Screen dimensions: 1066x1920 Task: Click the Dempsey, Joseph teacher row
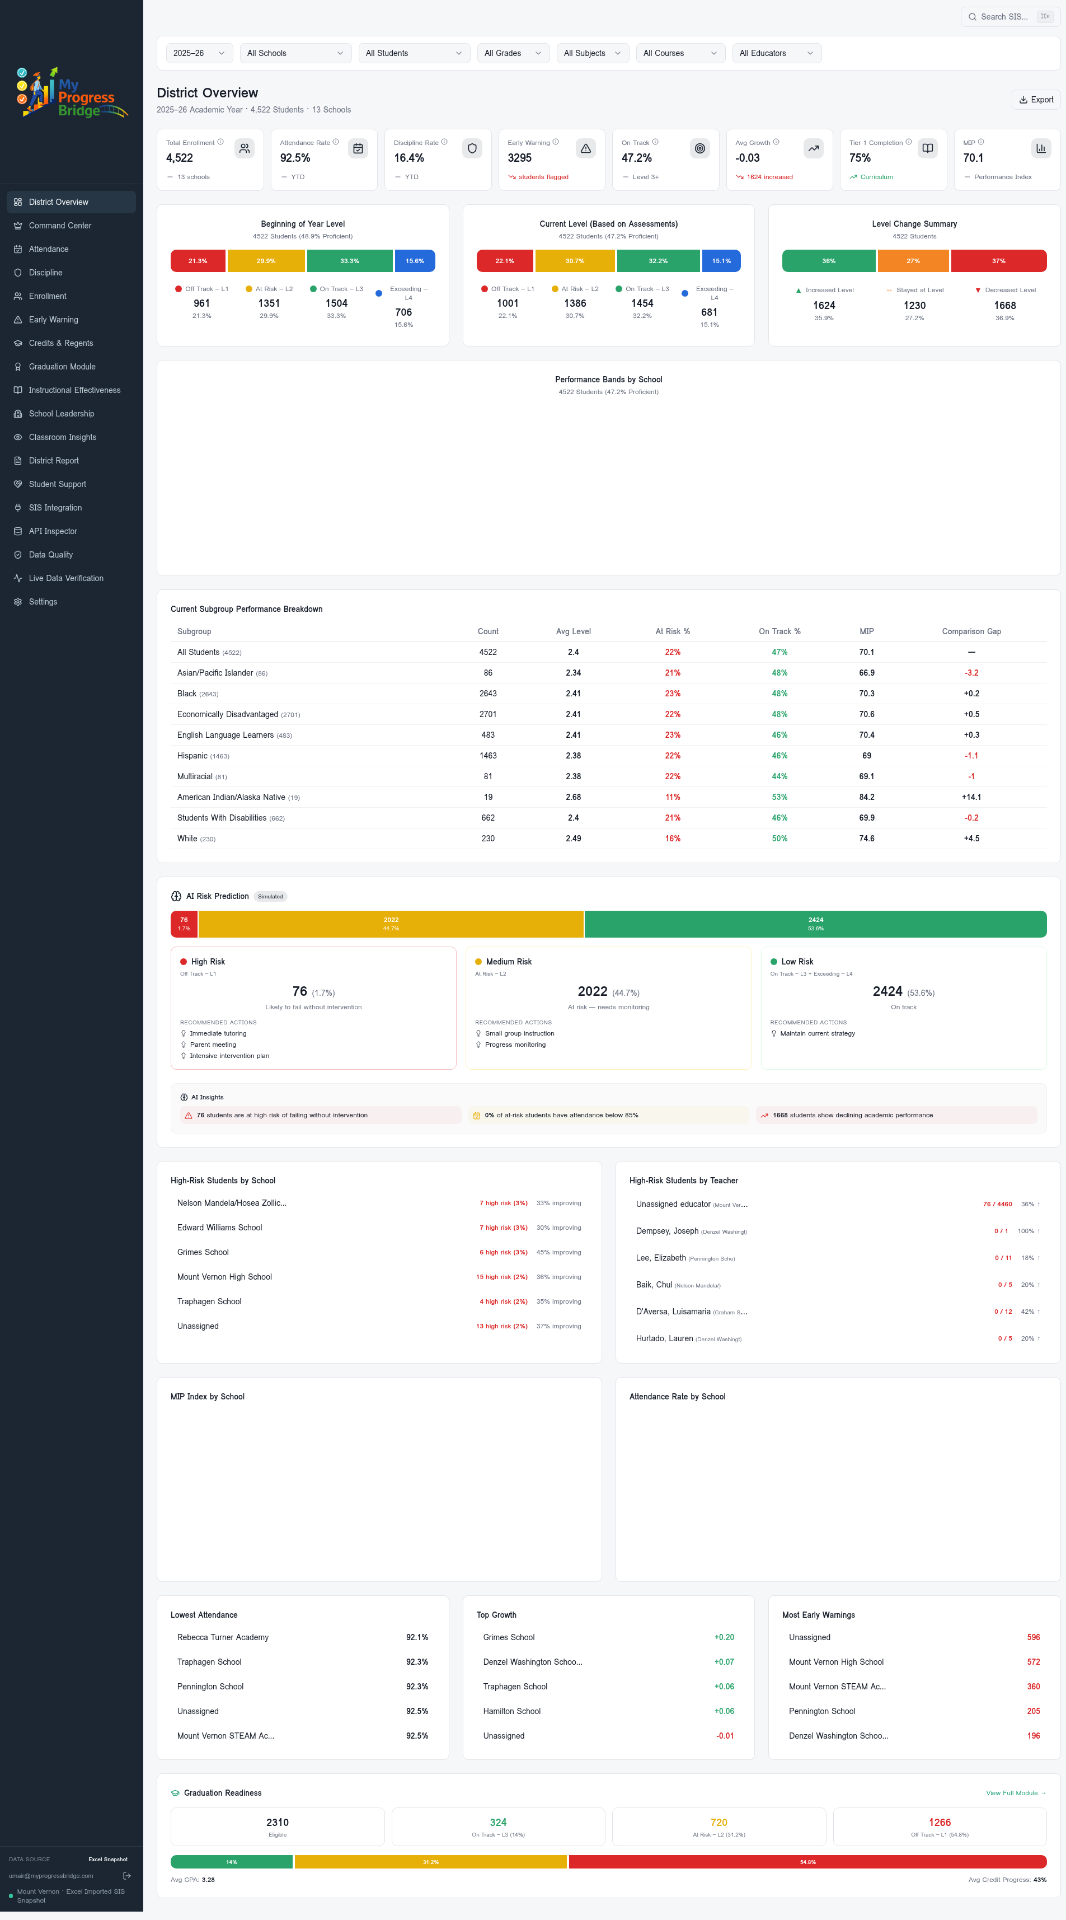click(x=838, y=1231)
